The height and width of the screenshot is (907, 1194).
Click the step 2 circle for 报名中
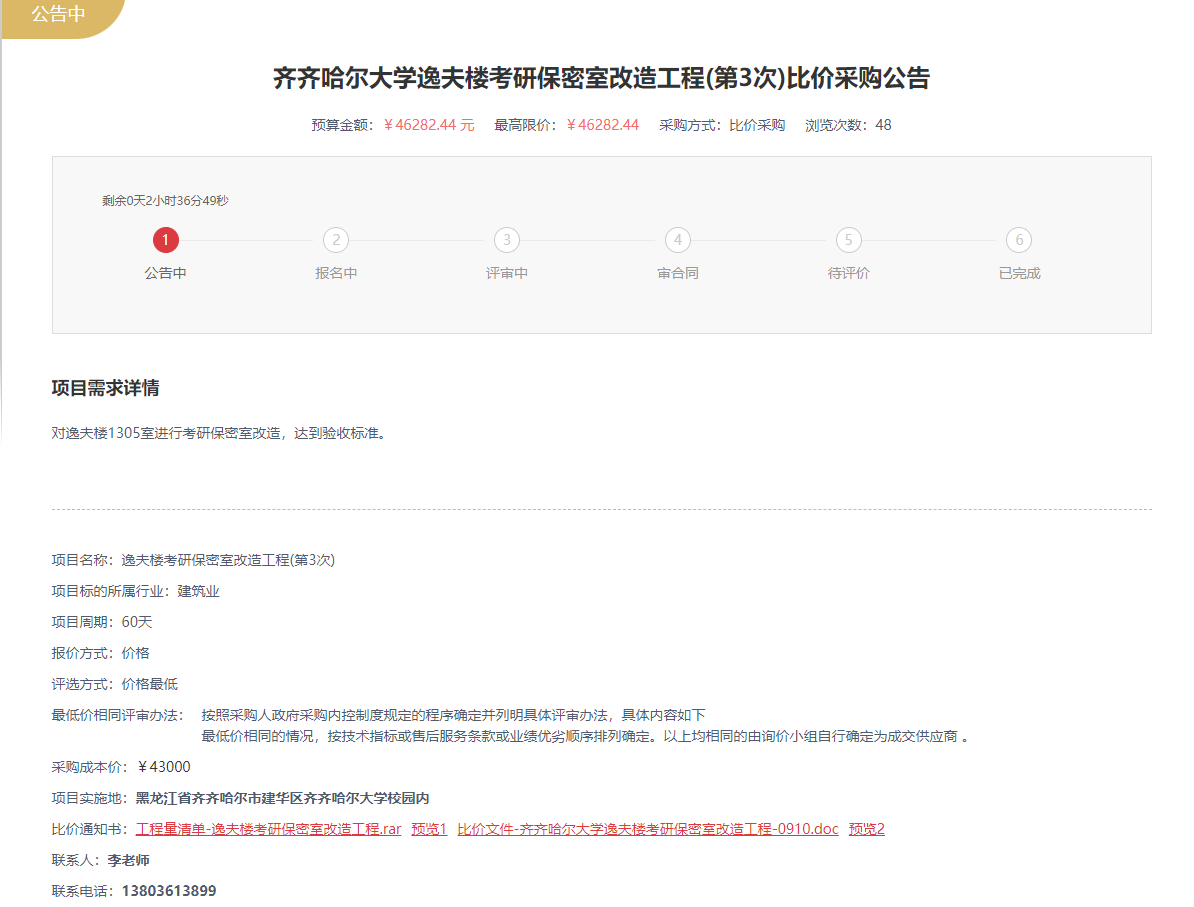336,240
